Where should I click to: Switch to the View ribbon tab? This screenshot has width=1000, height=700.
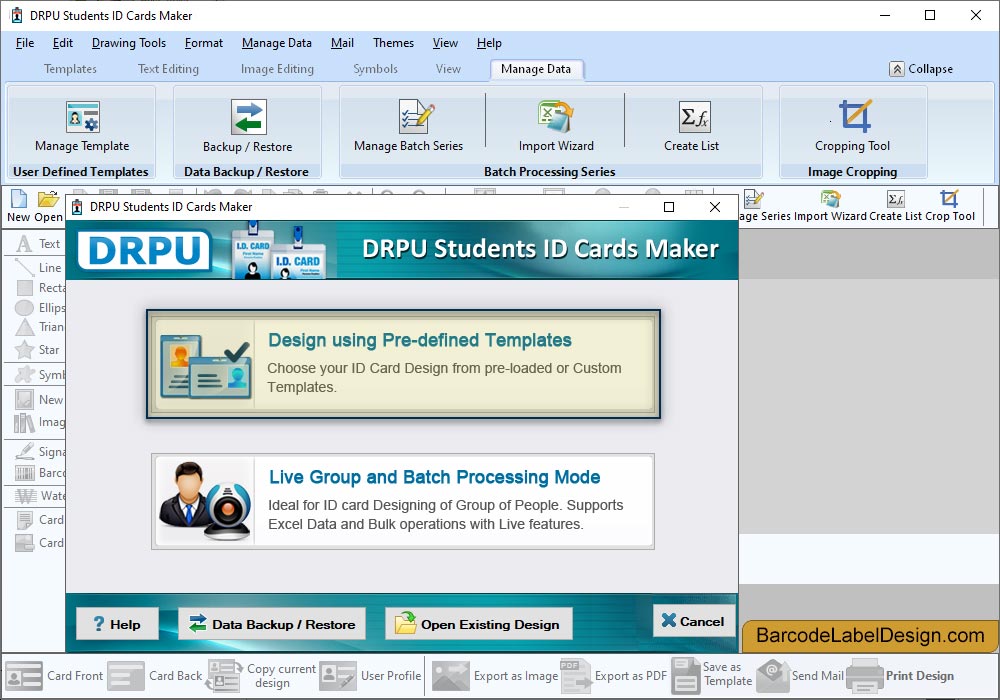[448, 69]
